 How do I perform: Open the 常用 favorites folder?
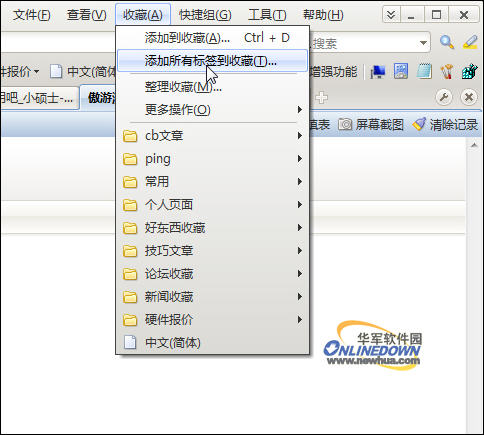[x=212, y=182]
